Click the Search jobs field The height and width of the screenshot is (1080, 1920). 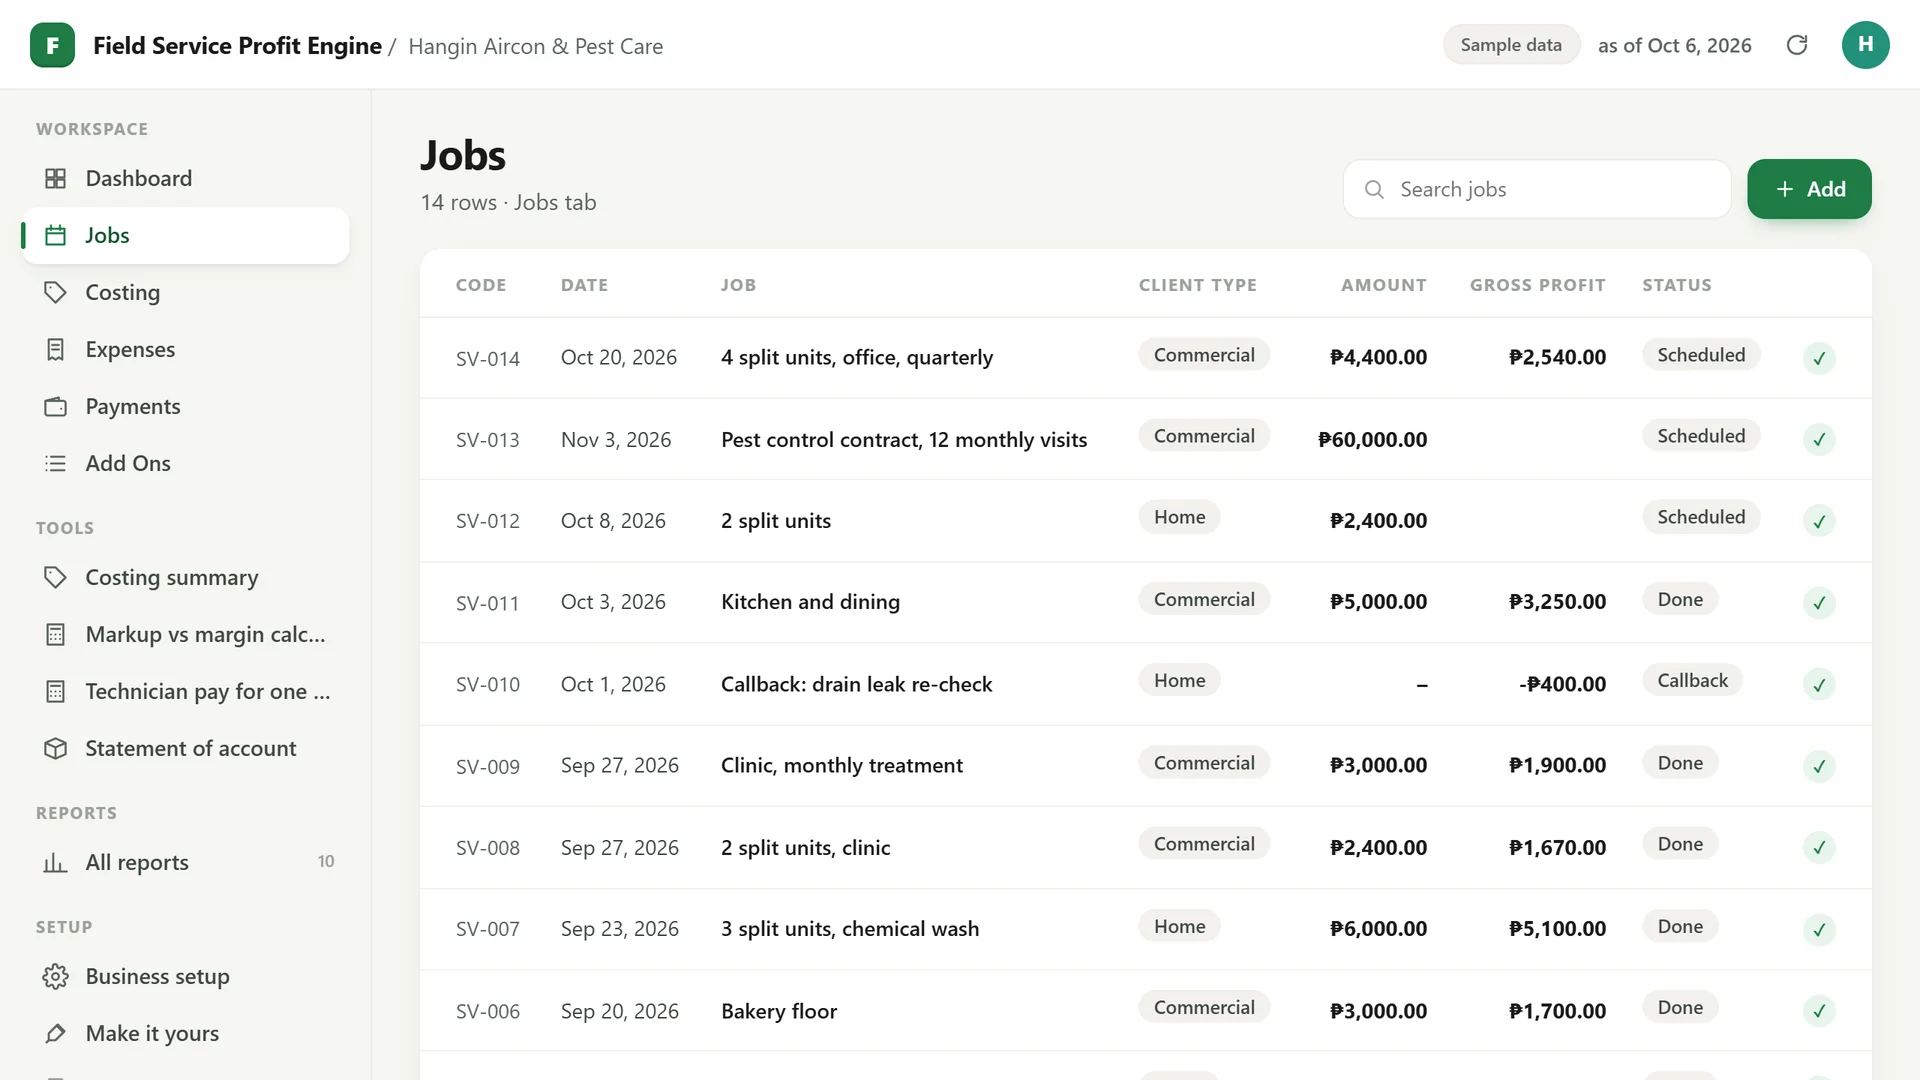(1537, 189)
